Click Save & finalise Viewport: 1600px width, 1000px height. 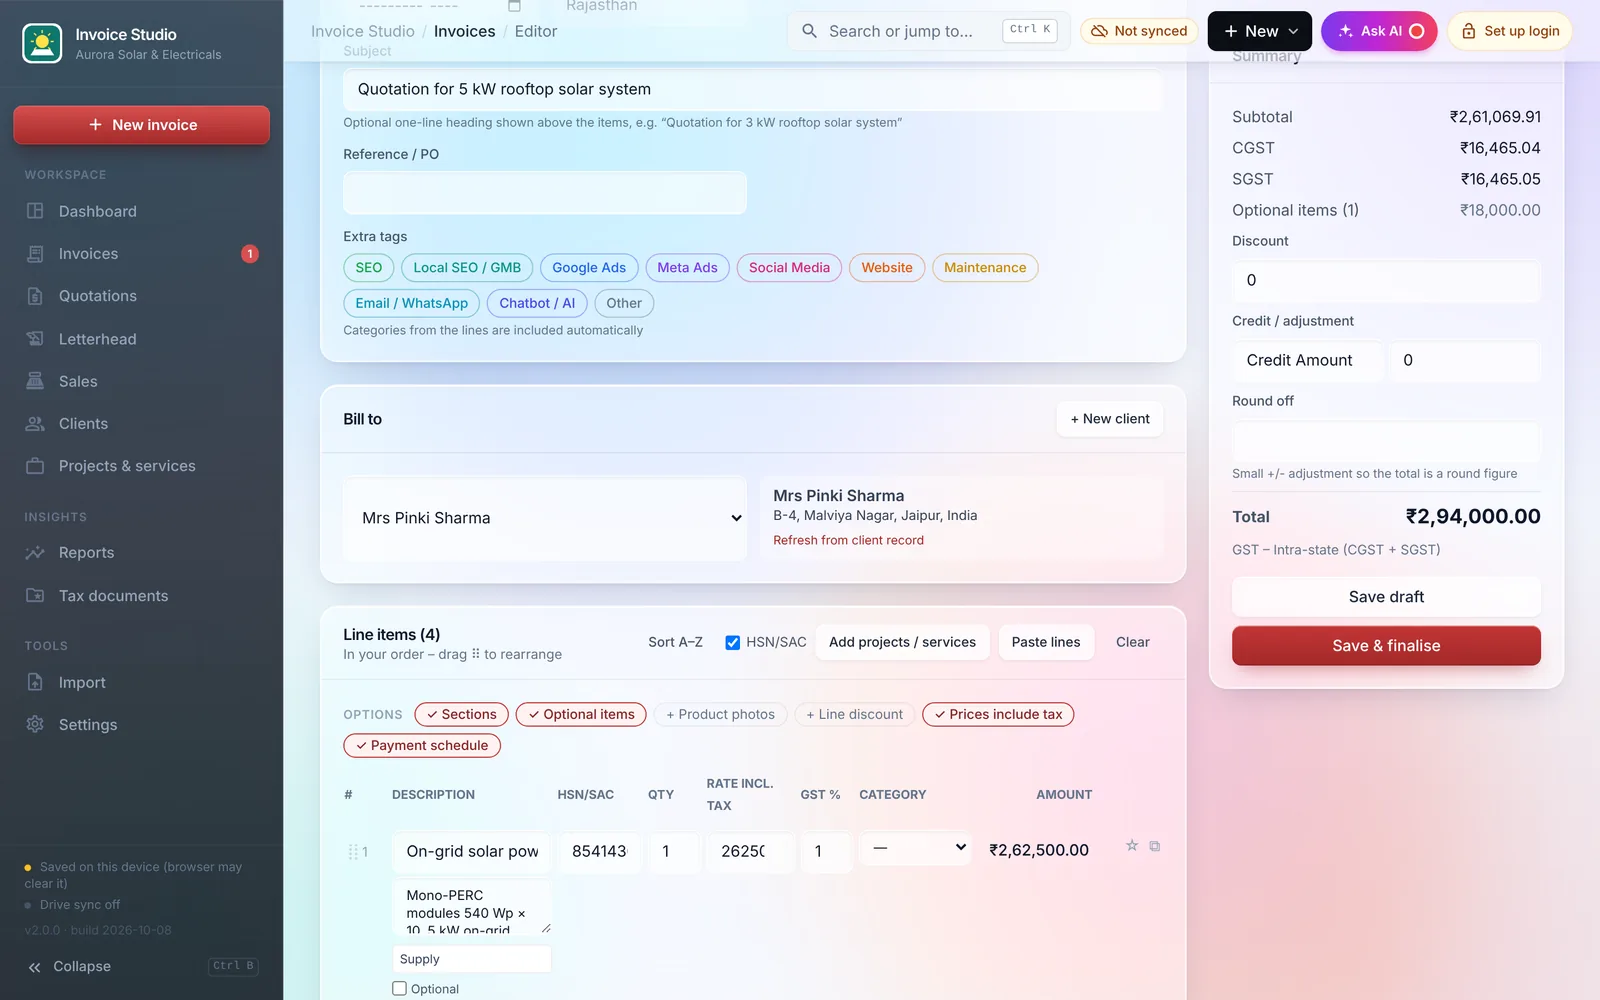1386,646
